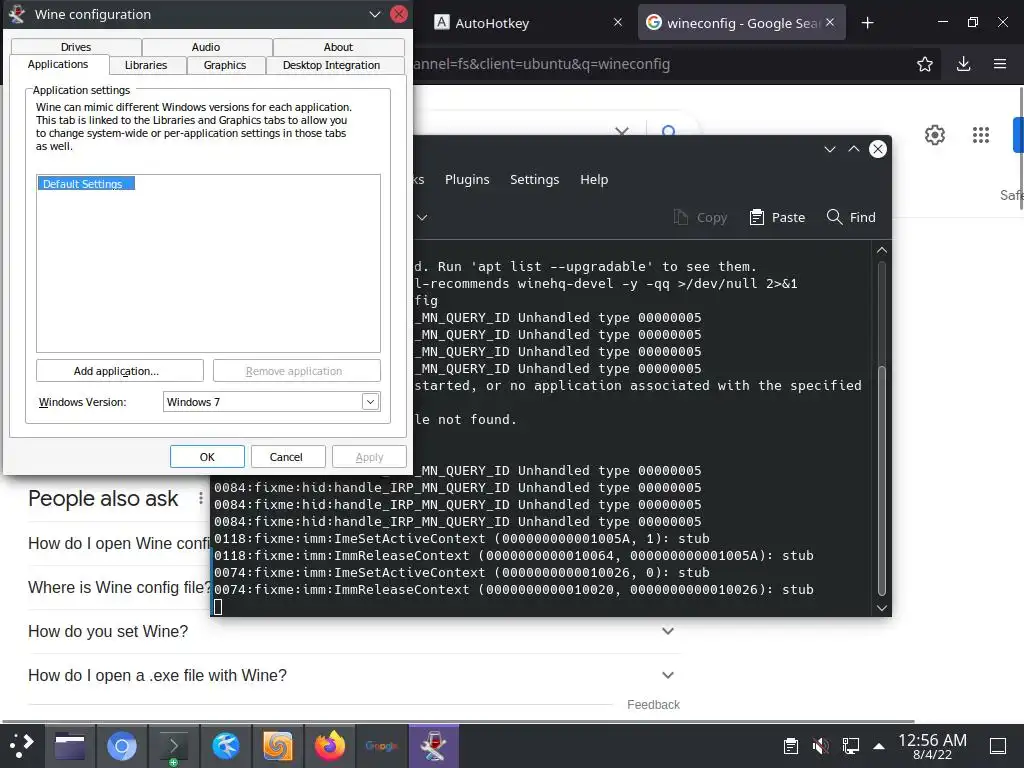
Task: Open the Google taskbar entry
Action: 381,746
